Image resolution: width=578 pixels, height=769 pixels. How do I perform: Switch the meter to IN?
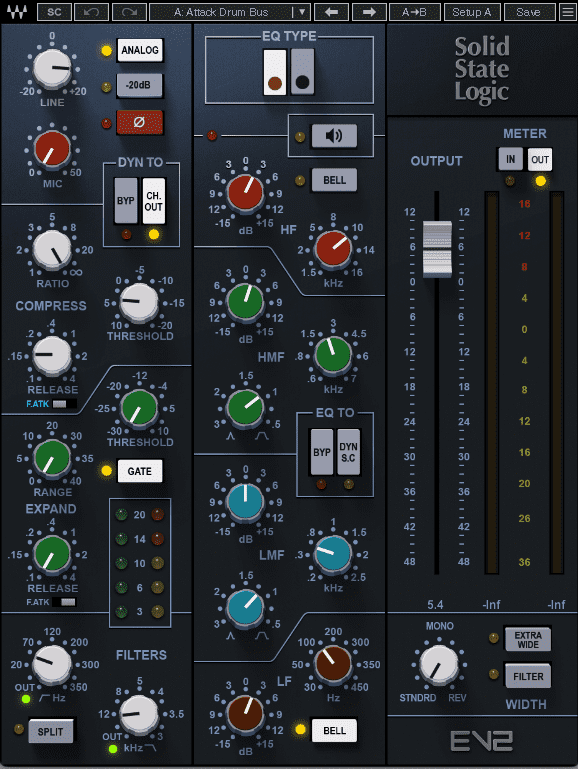point(510,159)
